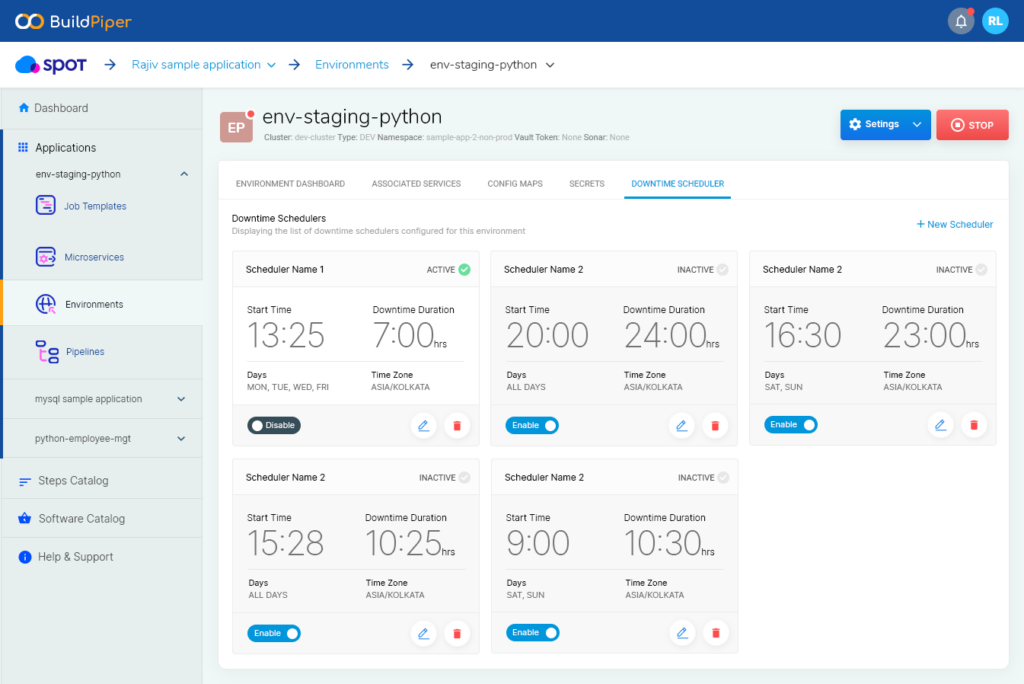Click the RL user avatar
The height and width of the screenshot is (684, 1024).
tap(994, 21)
